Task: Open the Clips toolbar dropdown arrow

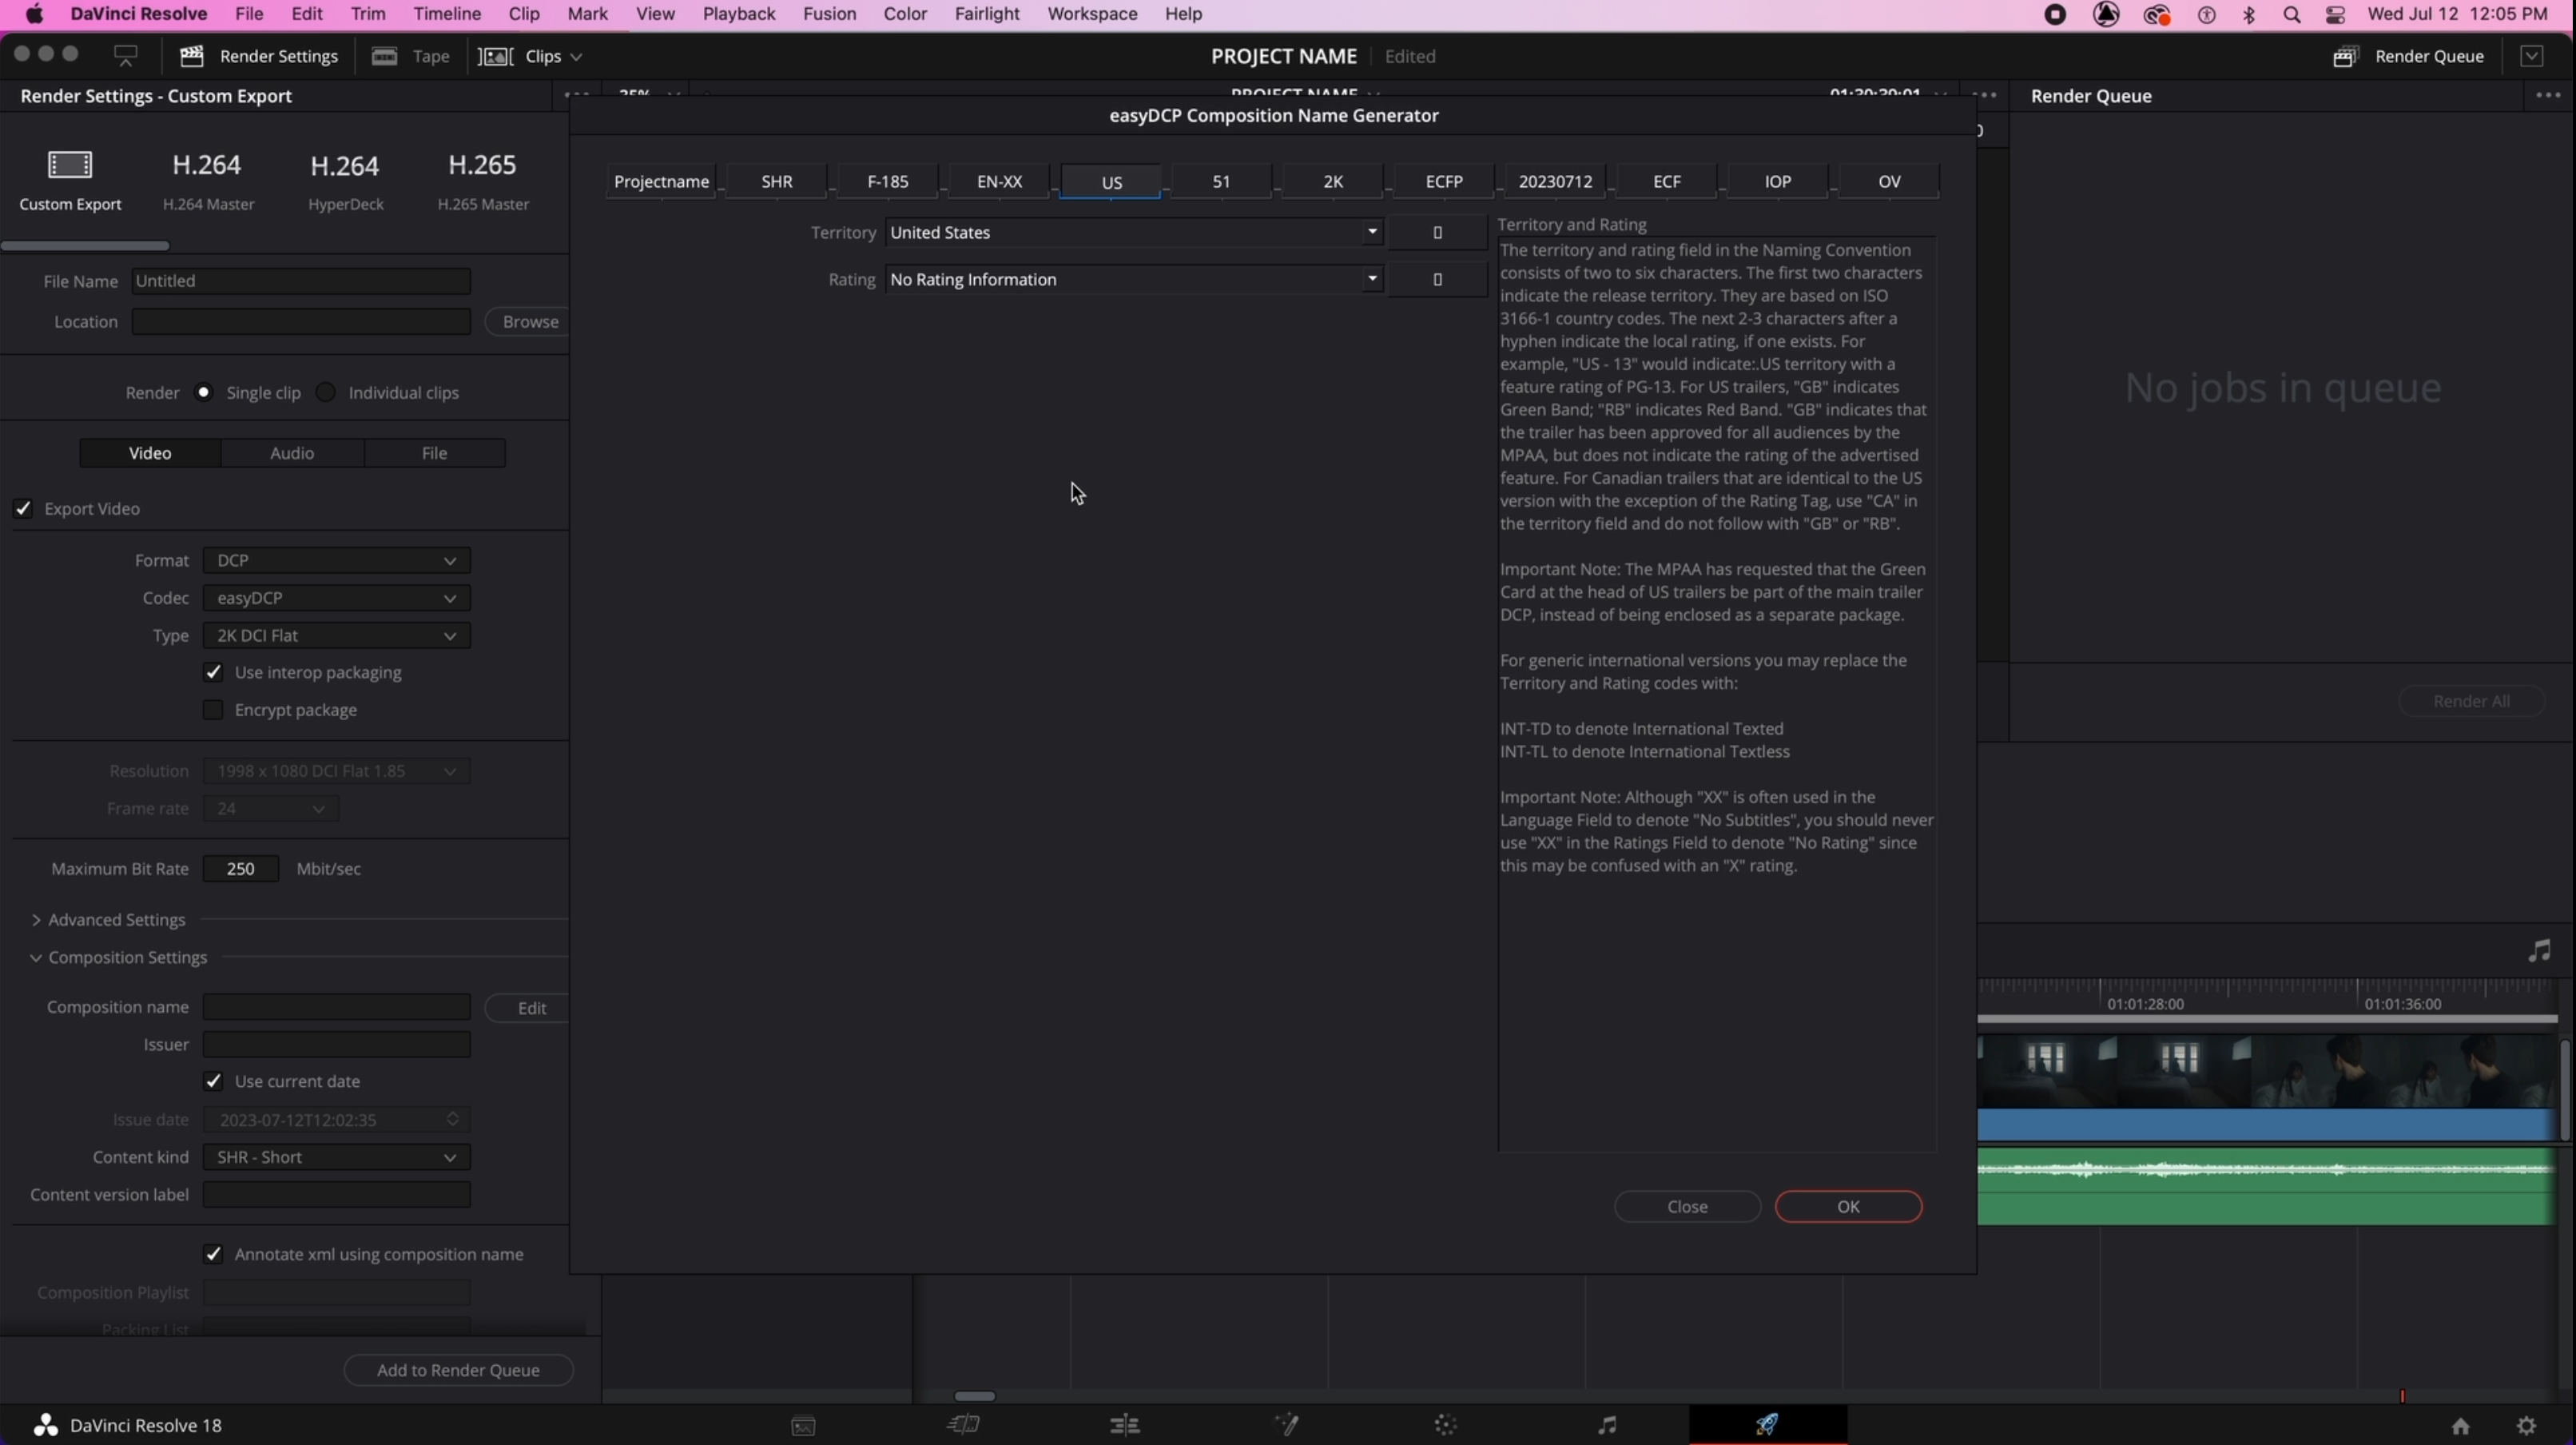Action: point(576,57)
